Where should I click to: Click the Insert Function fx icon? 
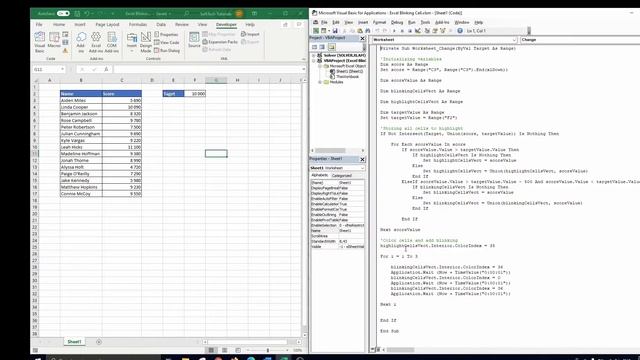[x=106, y=69]
